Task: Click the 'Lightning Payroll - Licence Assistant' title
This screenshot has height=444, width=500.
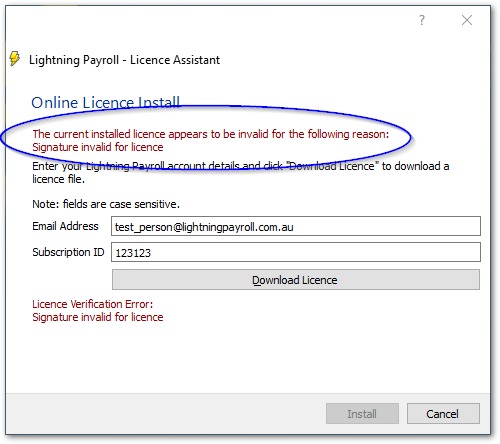Action: click(124, 60)
